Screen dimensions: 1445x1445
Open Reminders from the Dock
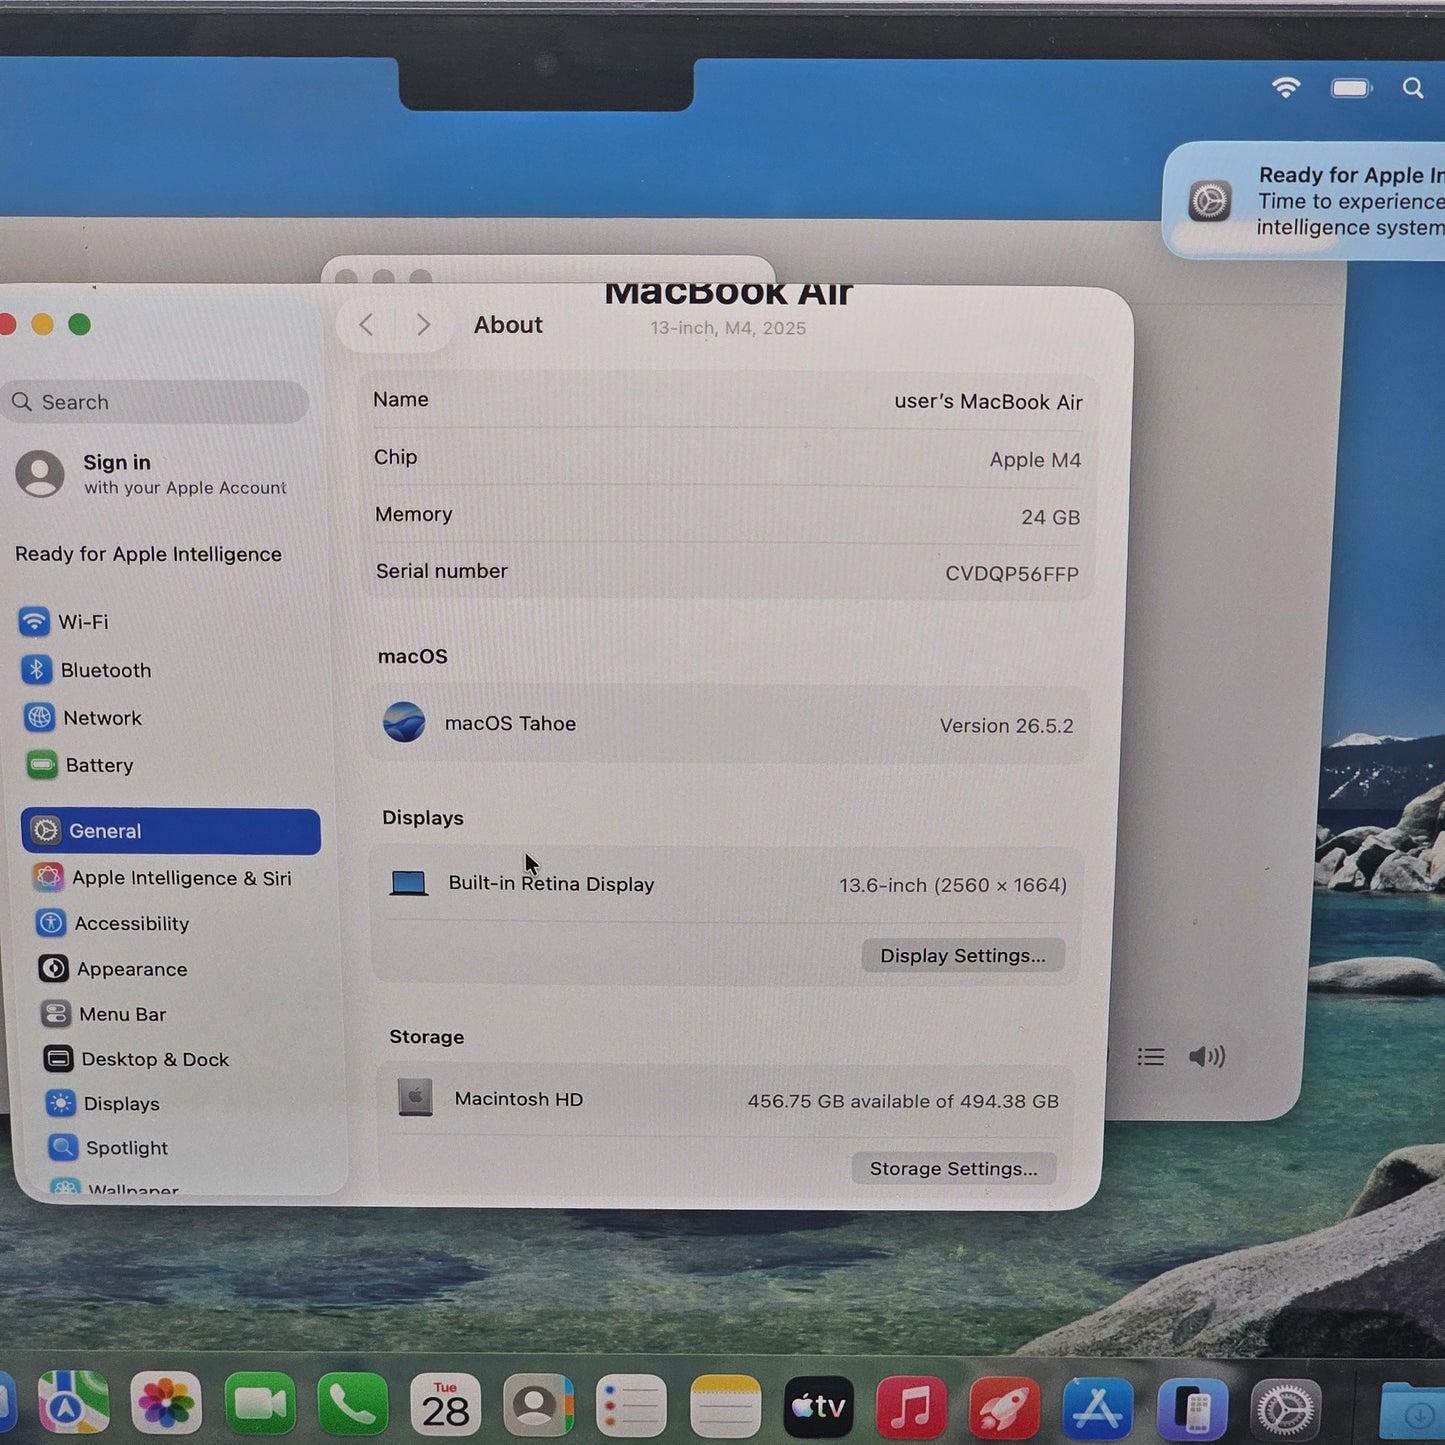(631, 1408)
